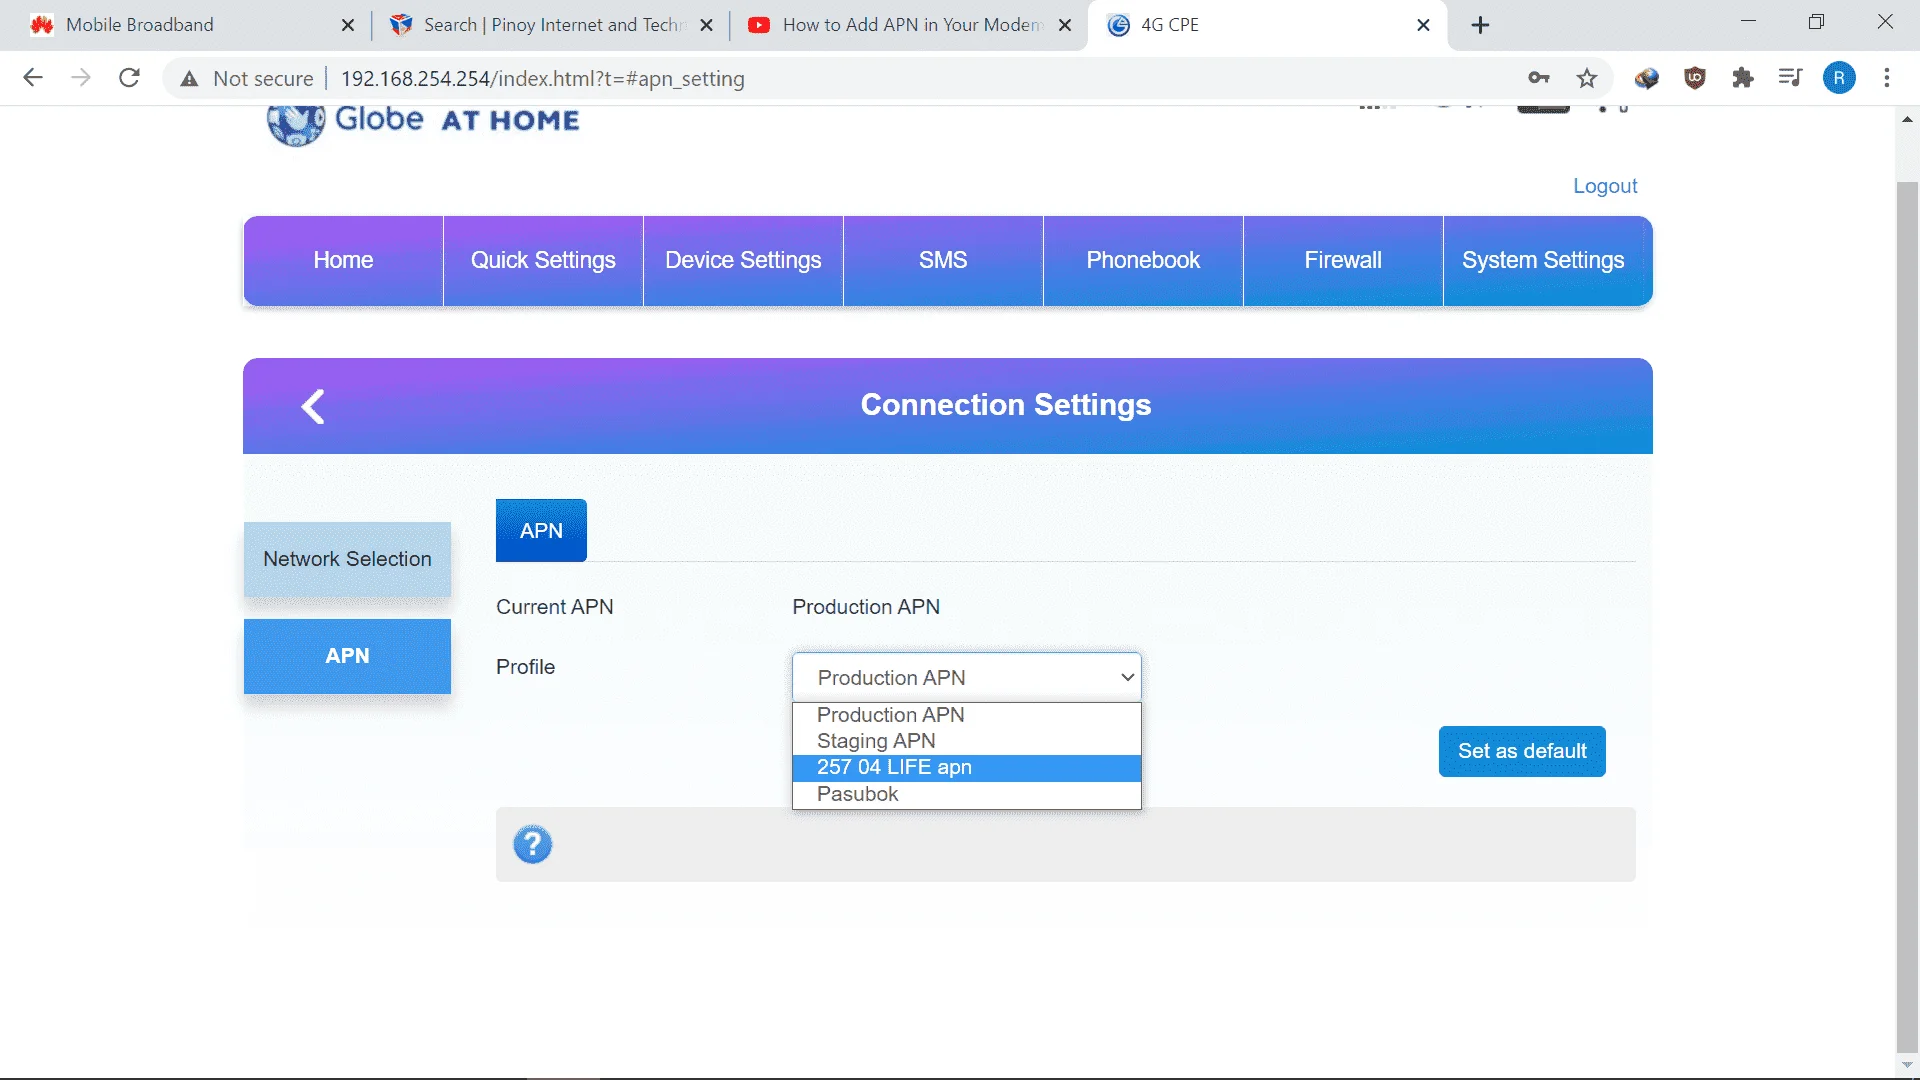Close the Pinoy Internet and Tech tab
This screenshot has height=1080, width=1920.
(707, 25)
